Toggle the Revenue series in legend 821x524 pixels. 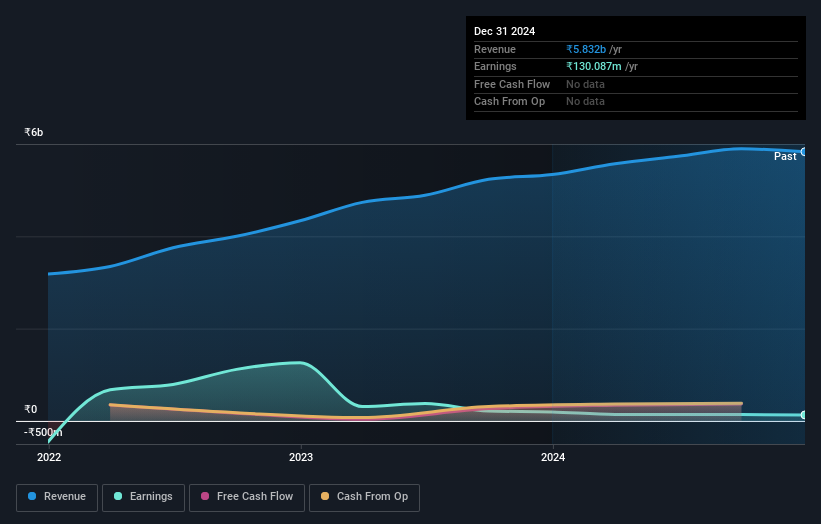57,497
